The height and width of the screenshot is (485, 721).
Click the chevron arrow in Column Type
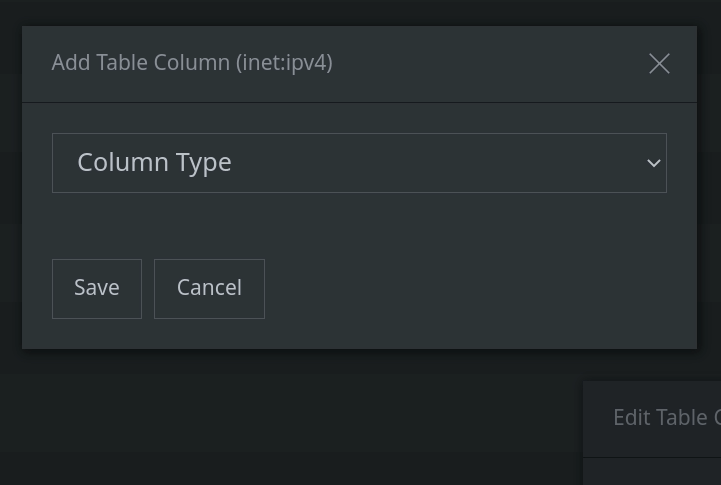653,163
